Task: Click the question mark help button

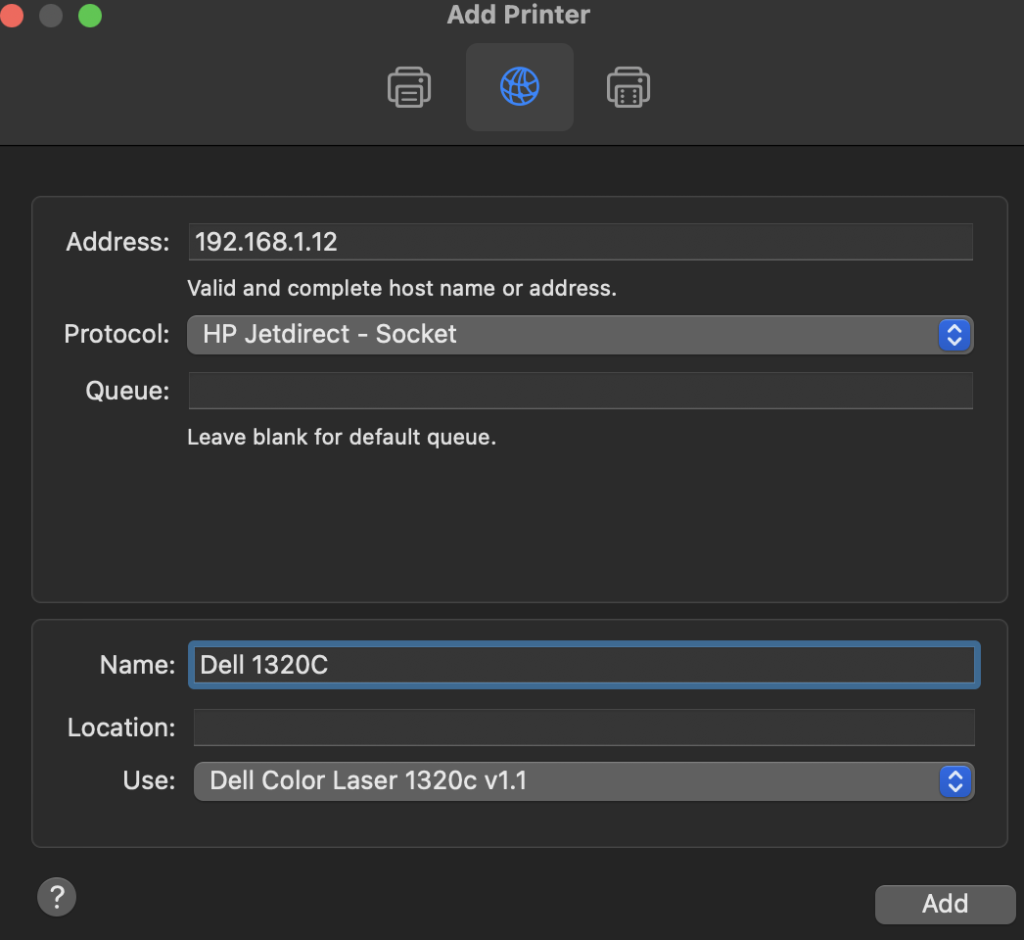Action: 57,895
